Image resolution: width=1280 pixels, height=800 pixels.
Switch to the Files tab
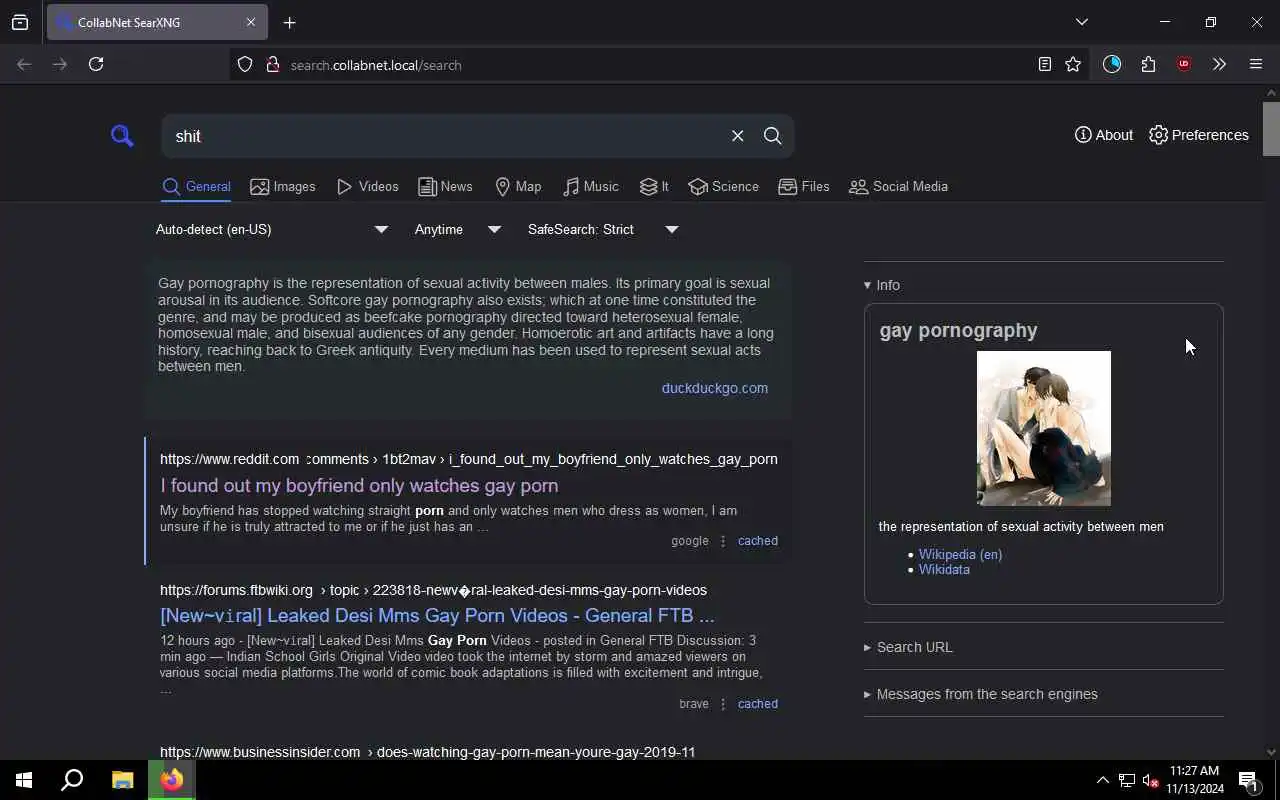coord(804,186)
